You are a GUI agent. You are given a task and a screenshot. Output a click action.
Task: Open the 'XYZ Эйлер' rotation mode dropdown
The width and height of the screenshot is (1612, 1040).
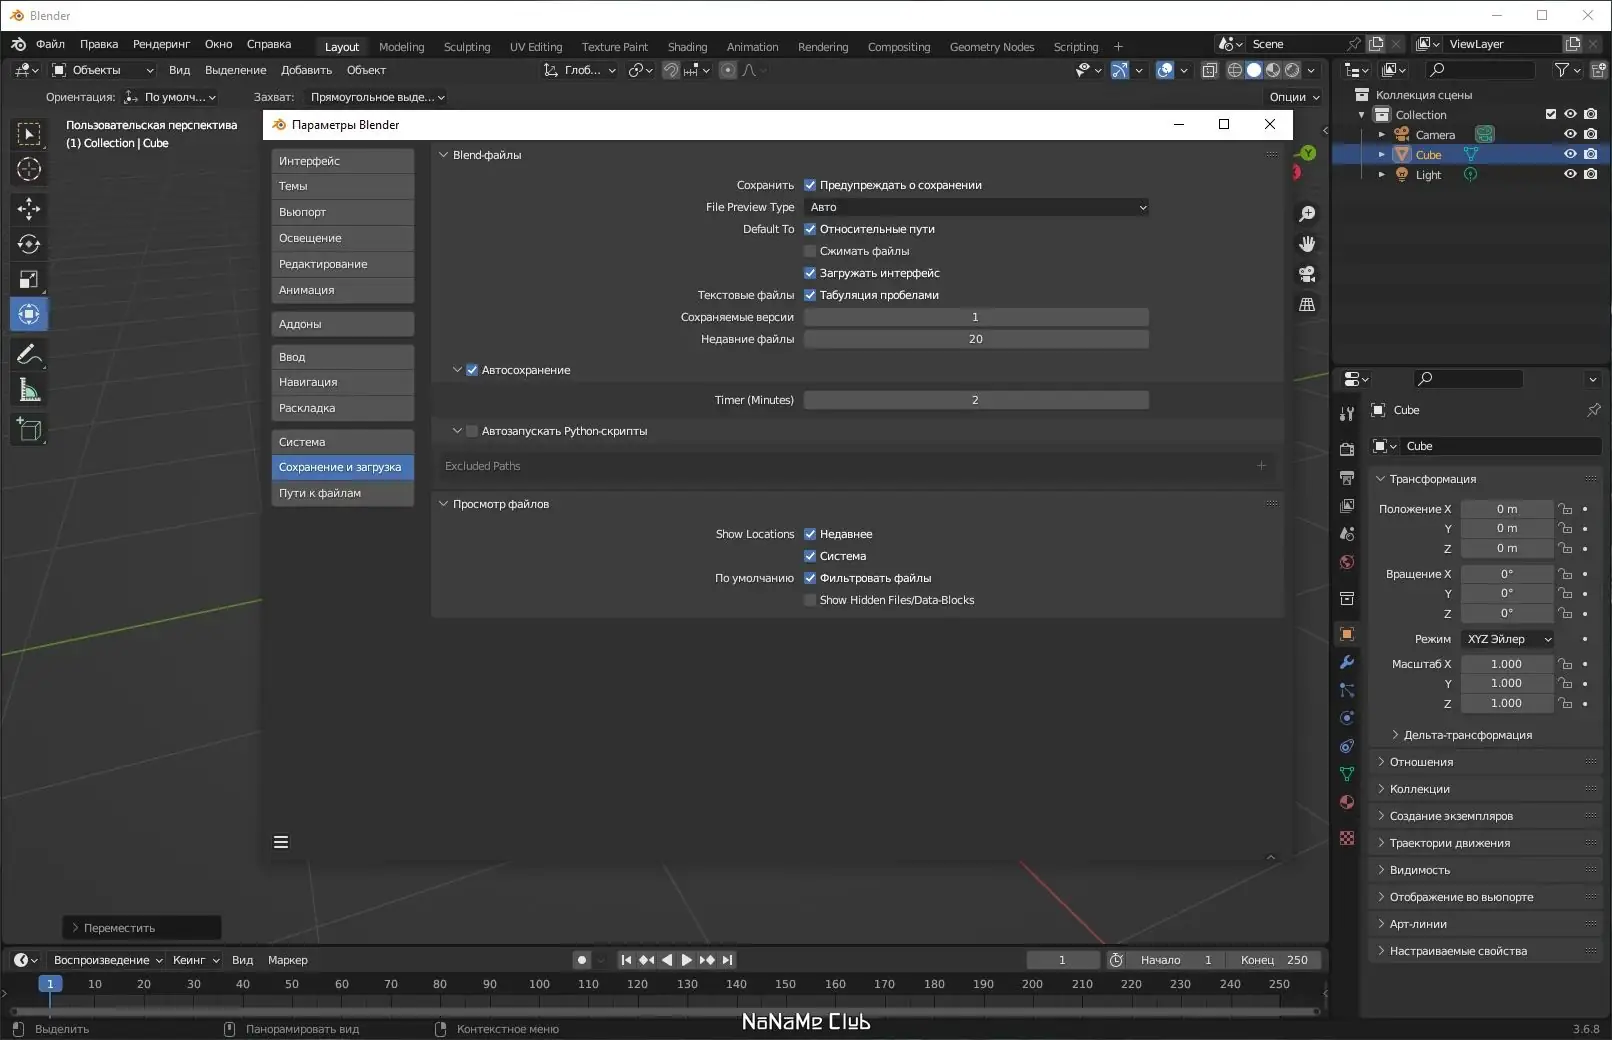point(1509,639)
